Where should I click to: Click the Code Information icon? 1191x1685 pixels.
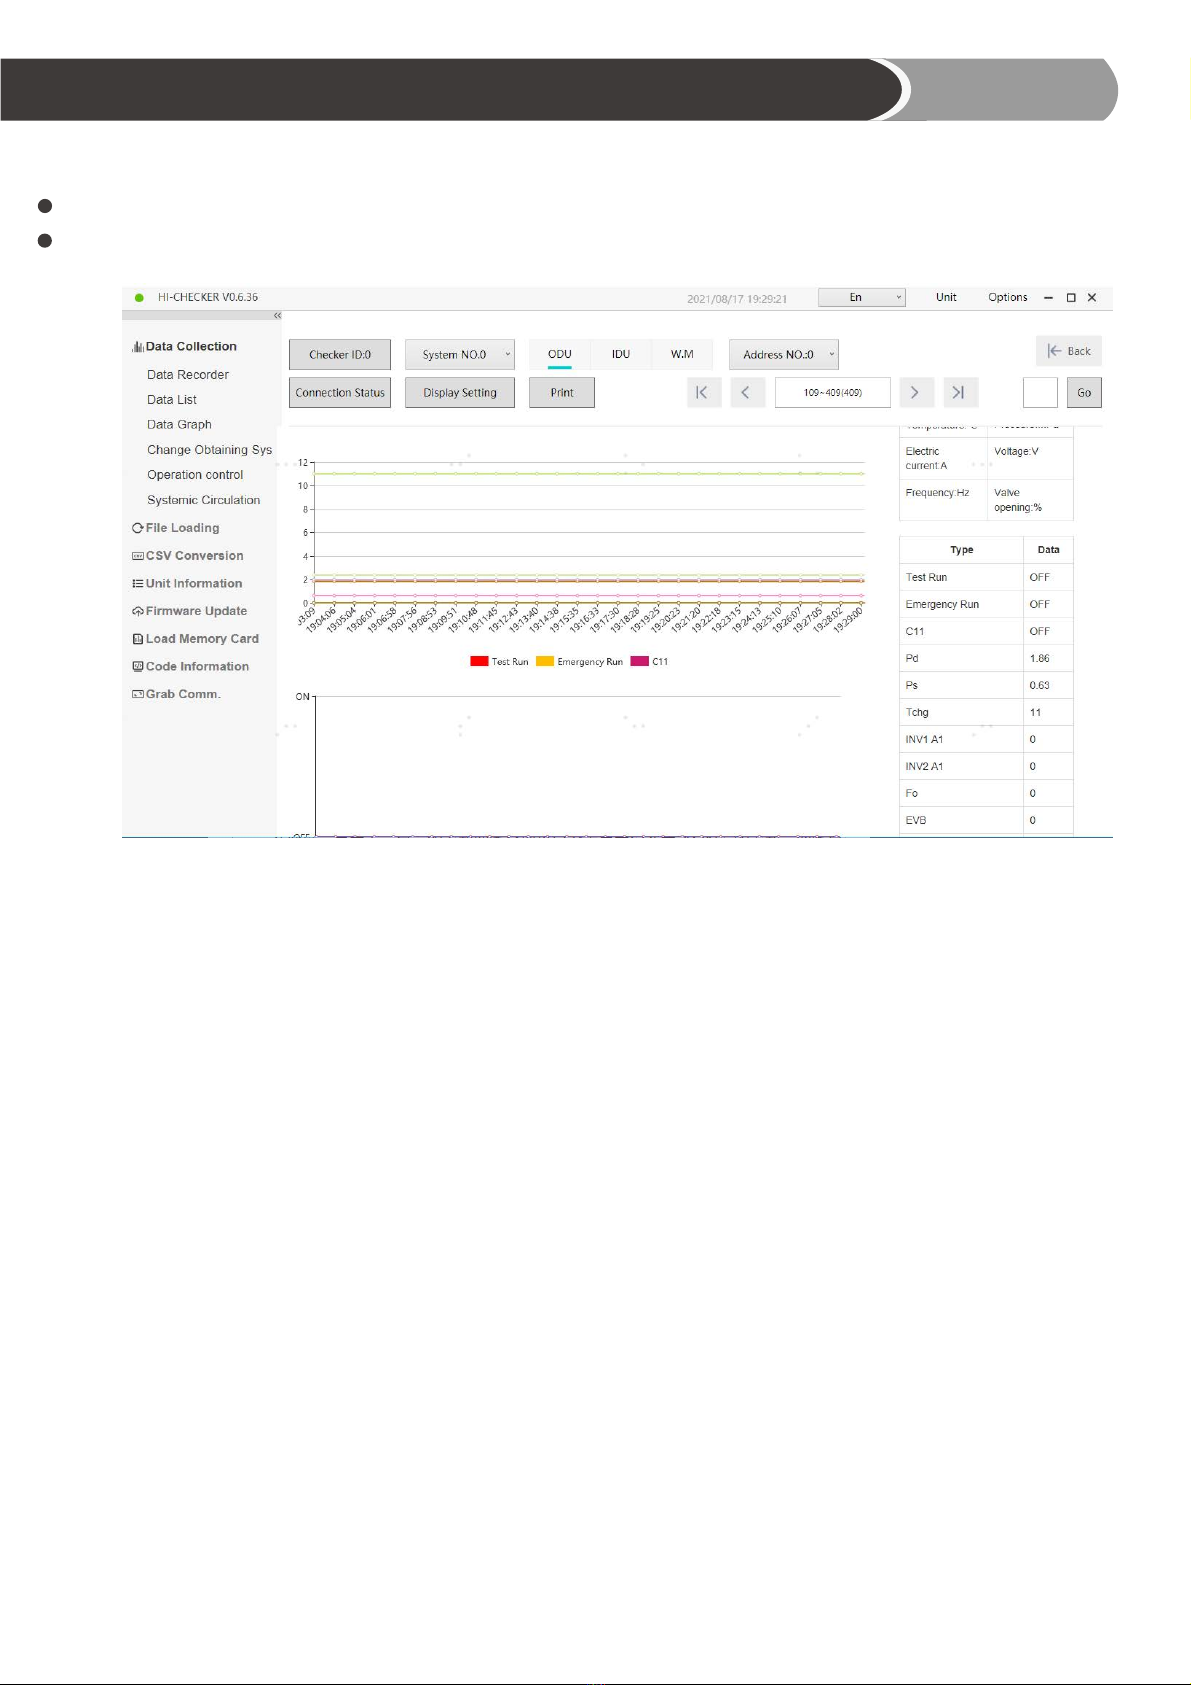click(x=138, y=666)
